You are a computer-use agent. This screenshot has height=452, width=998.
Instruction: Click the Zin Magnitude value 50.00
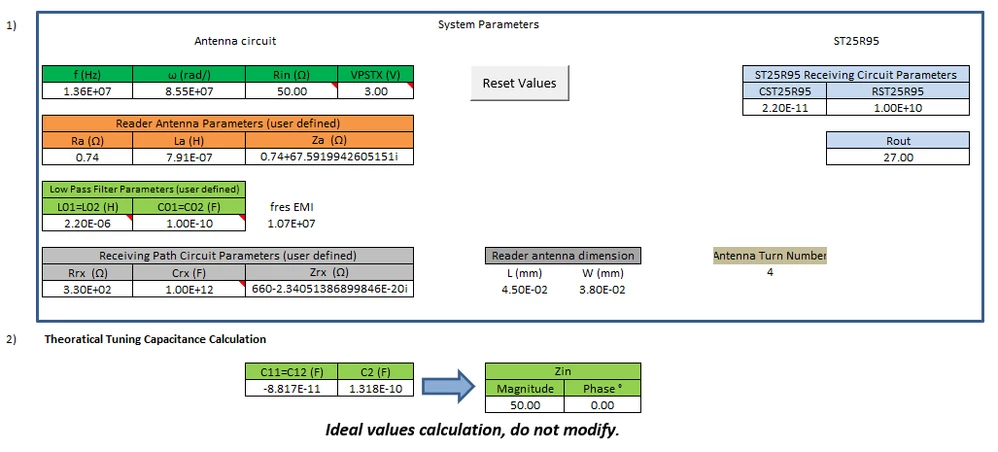[525, 405]
